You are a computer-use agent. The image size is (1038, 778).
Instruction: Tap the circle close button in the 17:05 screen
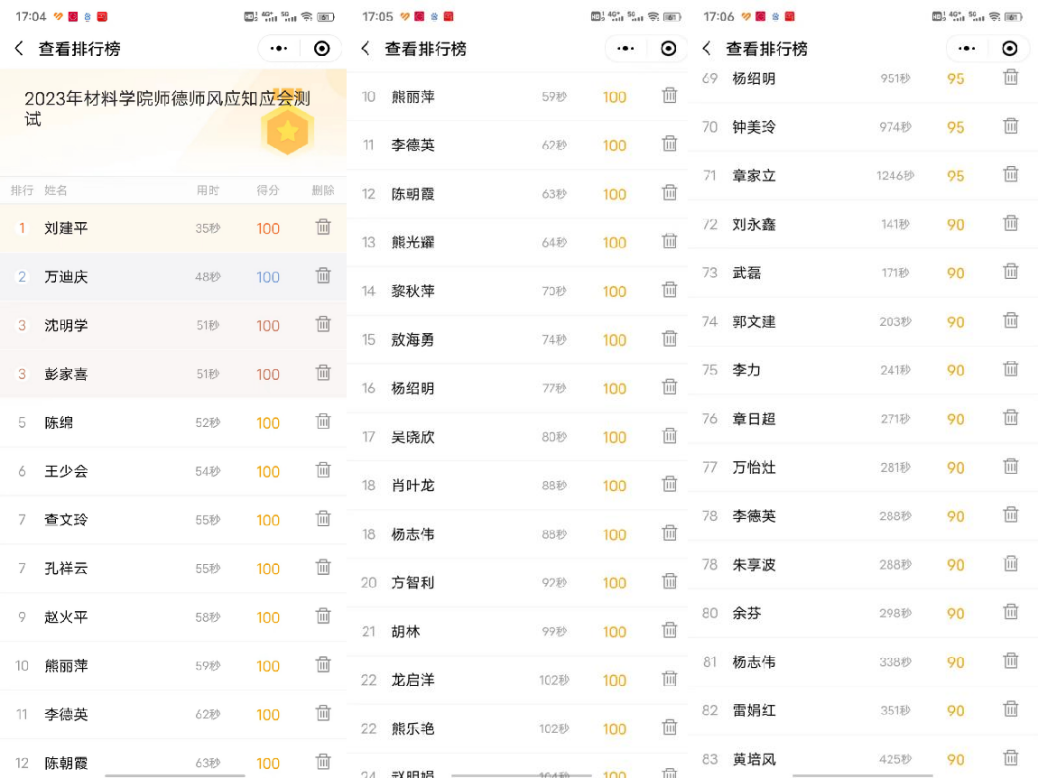coord(669,48)
